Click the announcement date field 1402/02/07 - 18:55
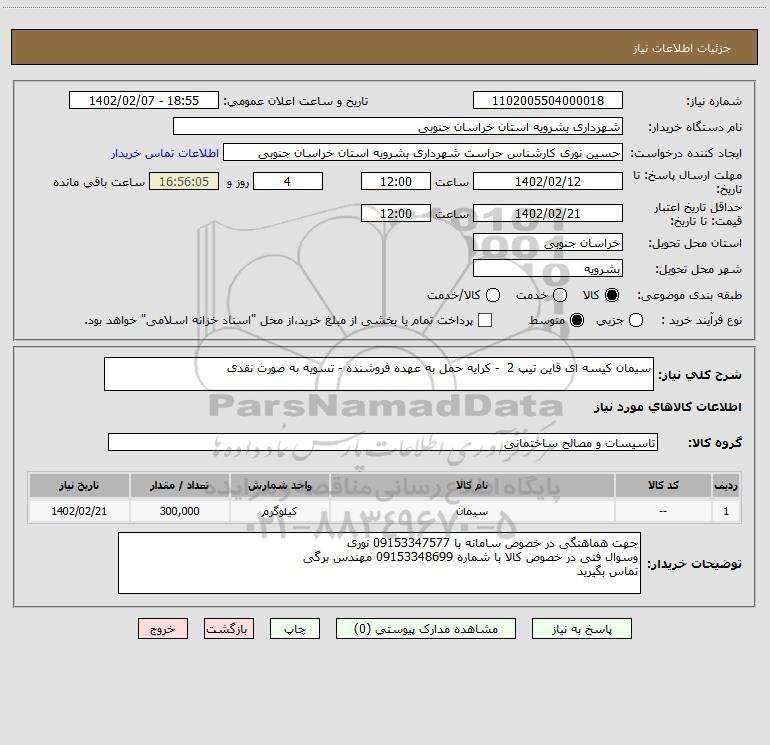The width and height of the screenshot is (770, 745). [144, 101]
